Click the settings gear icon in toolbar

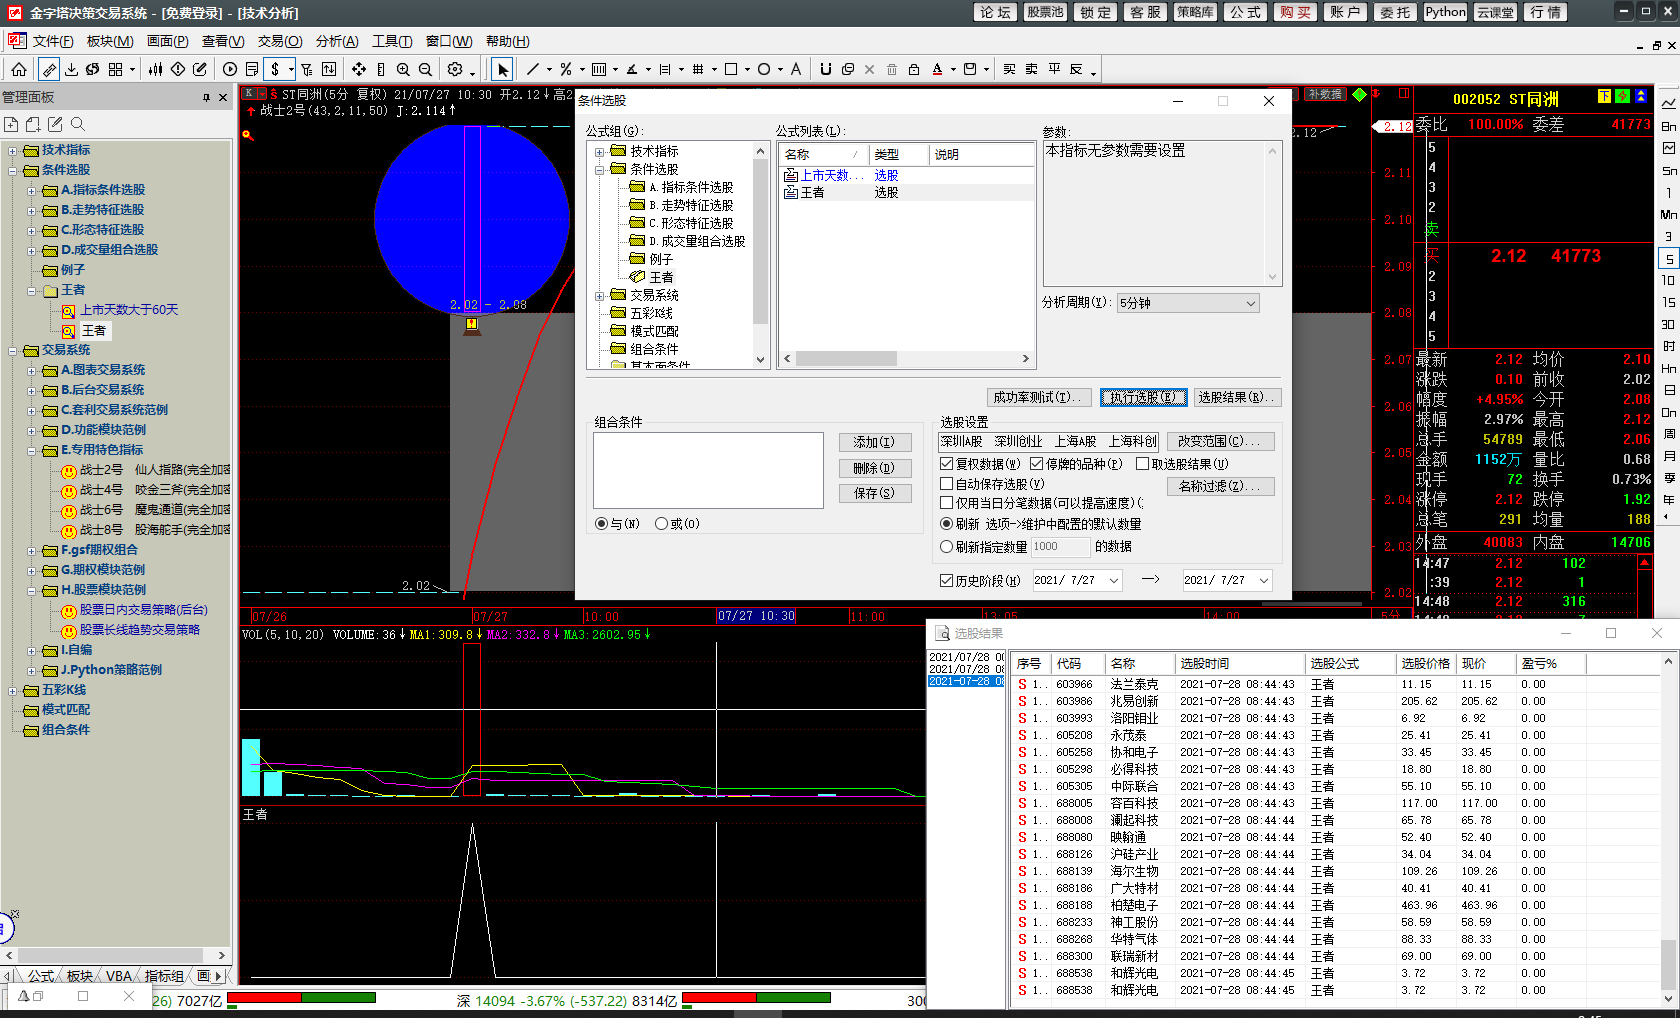[455, 69]
